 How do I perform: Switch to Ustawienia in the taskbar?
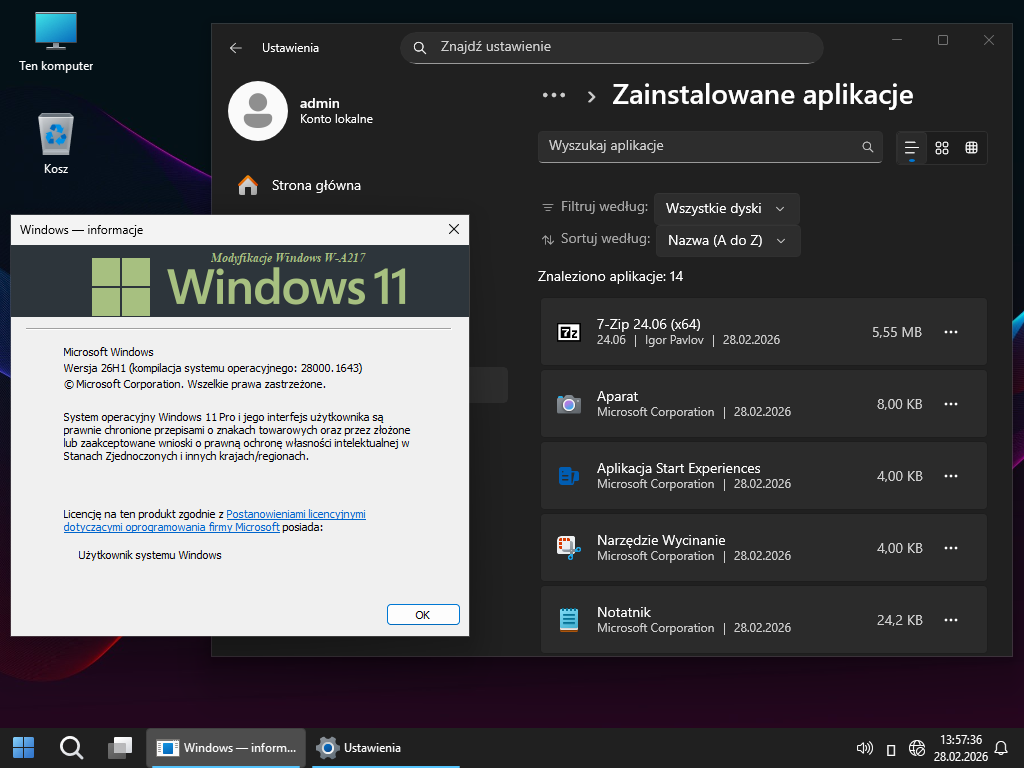click(360, 747)
